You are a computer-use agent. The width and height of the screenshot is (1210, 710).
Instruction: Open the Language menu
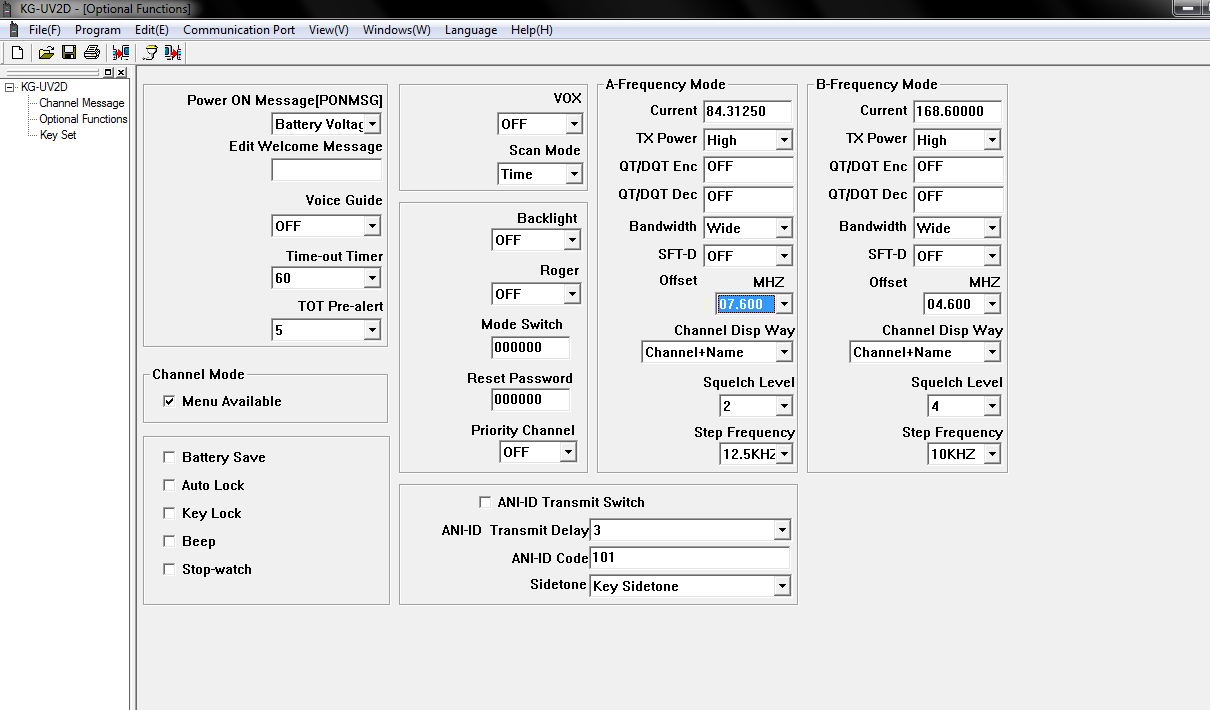tap(470, 30)
